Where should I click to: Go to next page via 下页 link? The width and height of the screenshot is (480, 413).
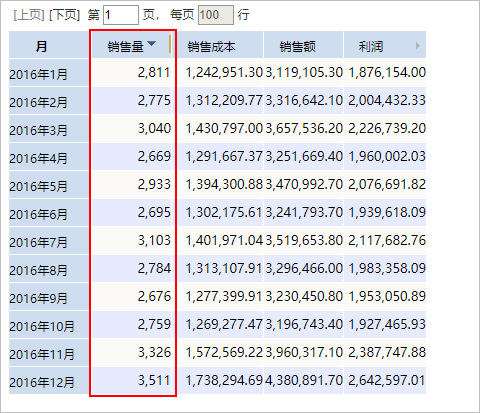(x=65, y=15)
